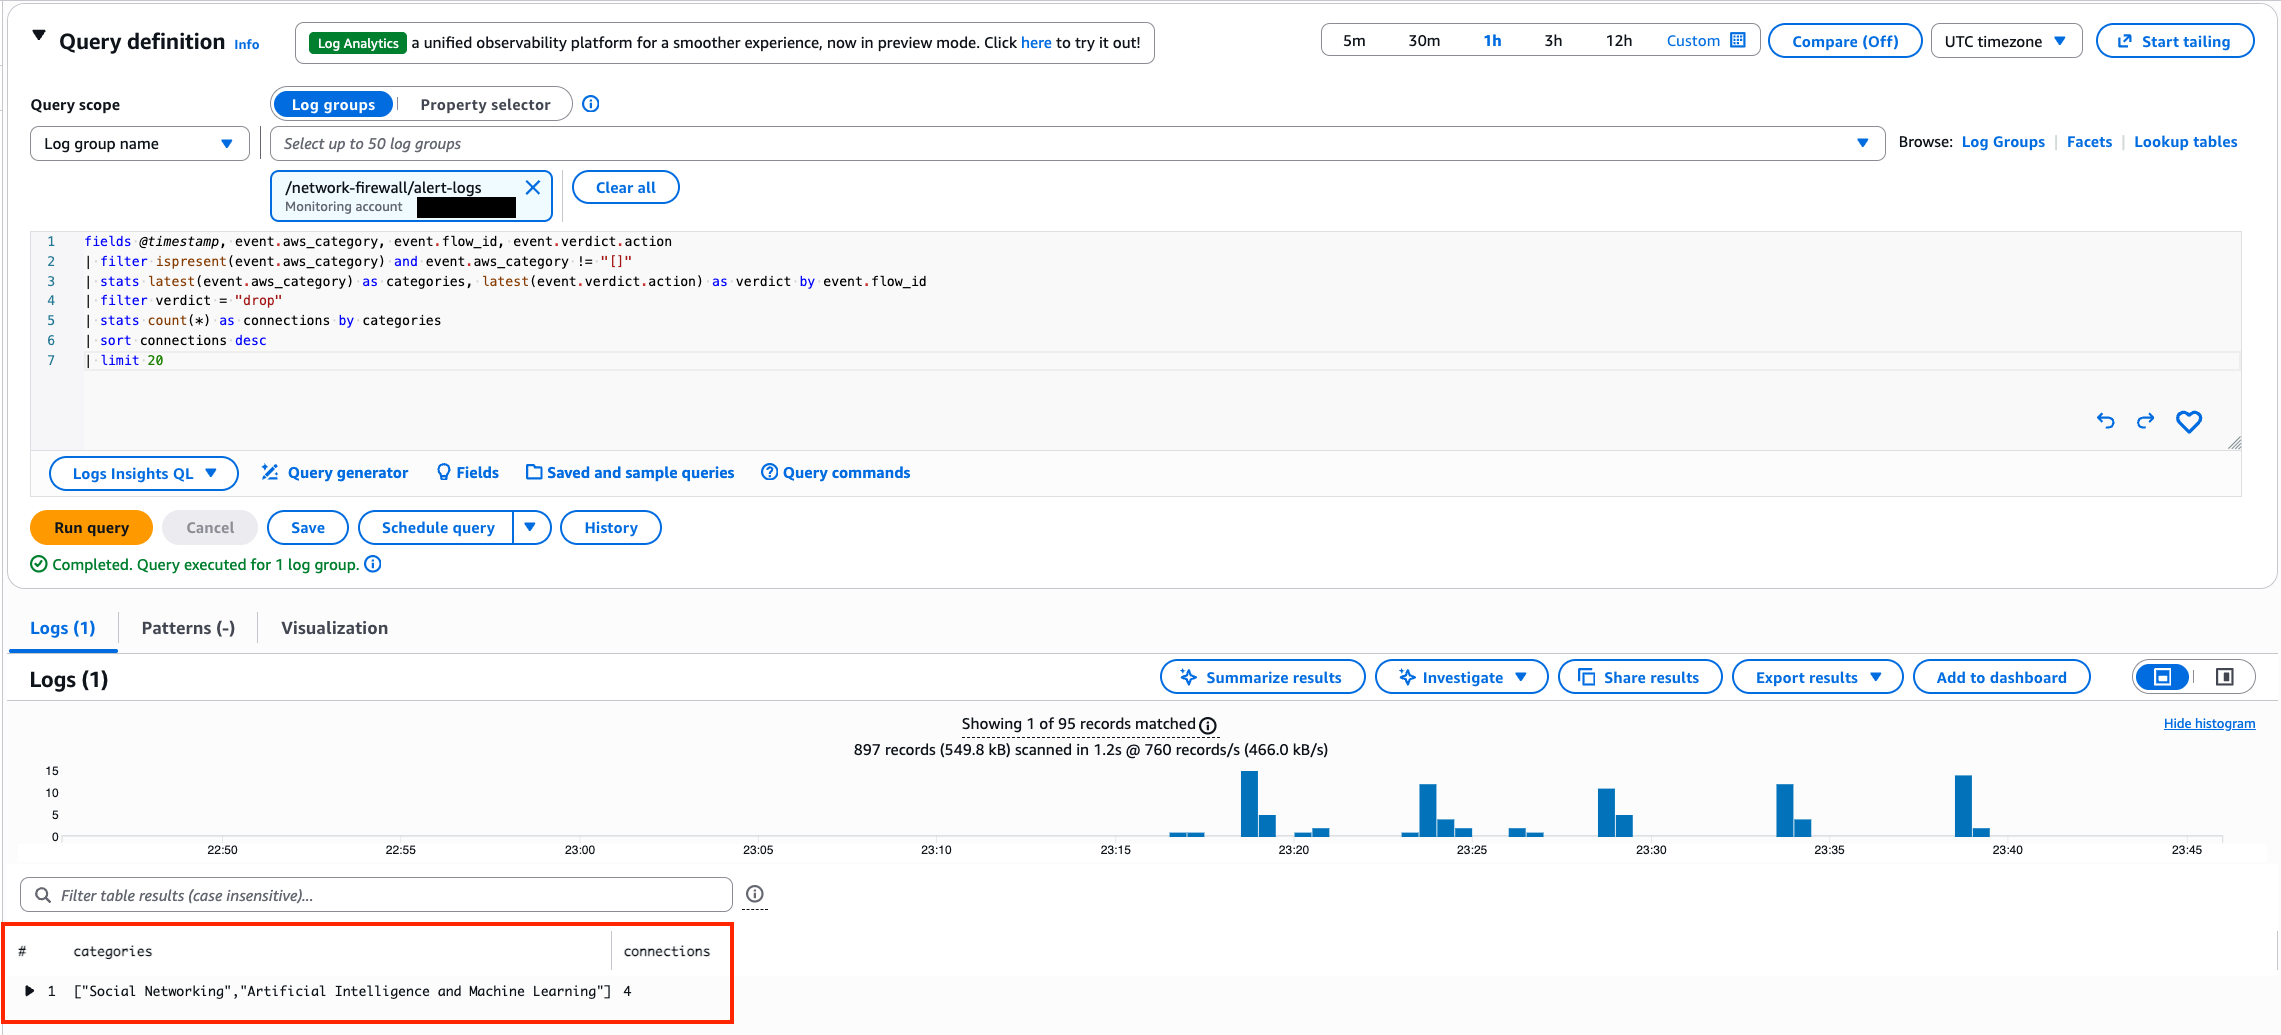Click Start tailing button
Screen dimensions: 2281x1035
pyautogui.click(x=2175, y=41)
